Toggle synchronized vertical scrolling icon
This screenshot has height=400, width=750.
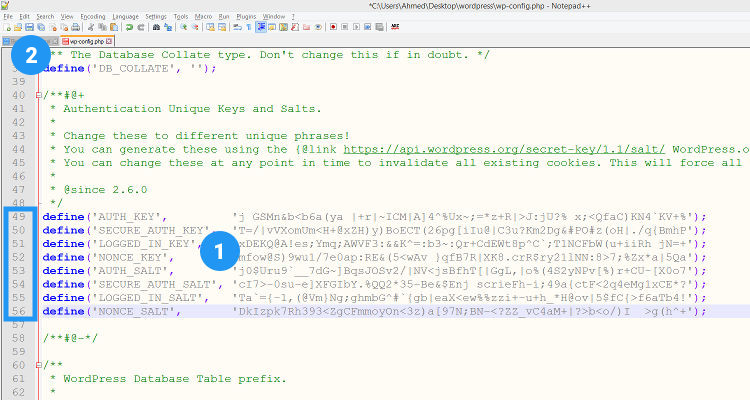tap(210, 27)
